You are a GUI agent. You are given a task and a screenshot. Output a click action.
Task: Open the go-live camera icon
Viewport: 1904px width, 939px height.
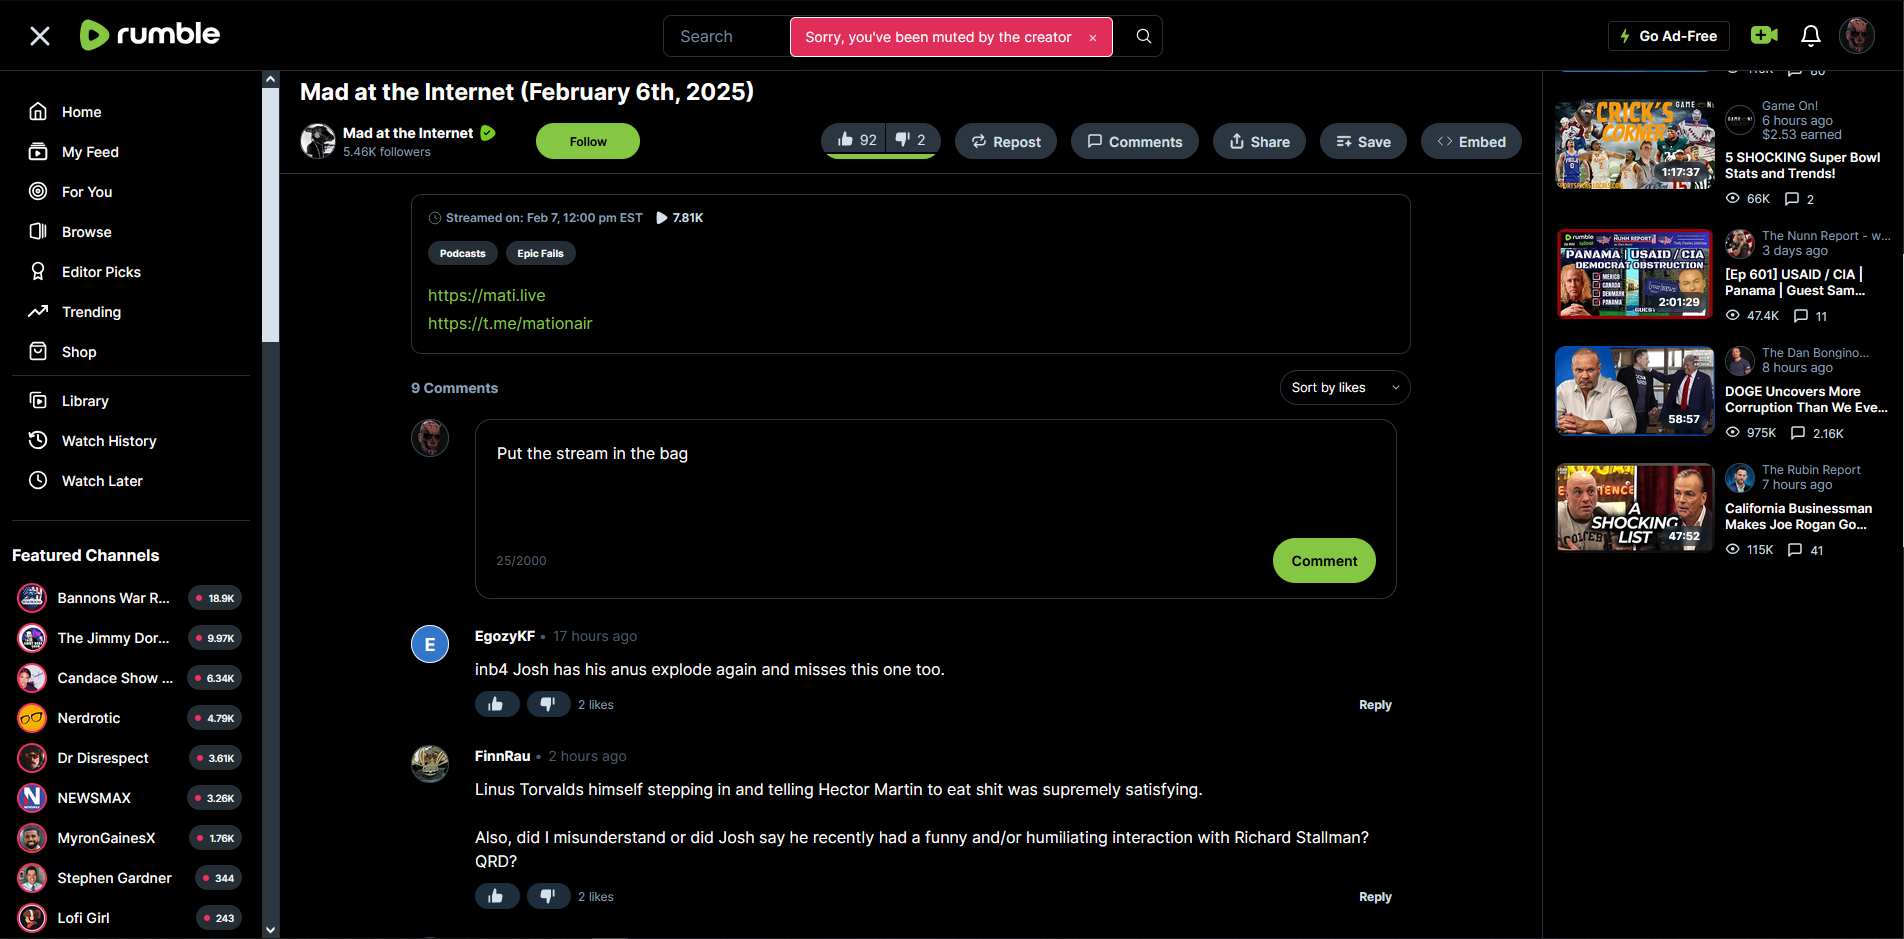coord(1764,36)
